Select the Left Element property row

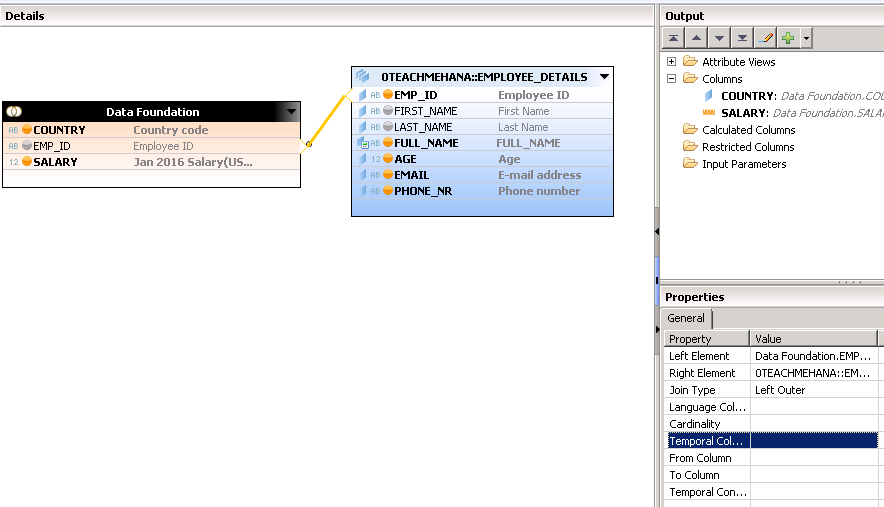[x=771, y=356]
